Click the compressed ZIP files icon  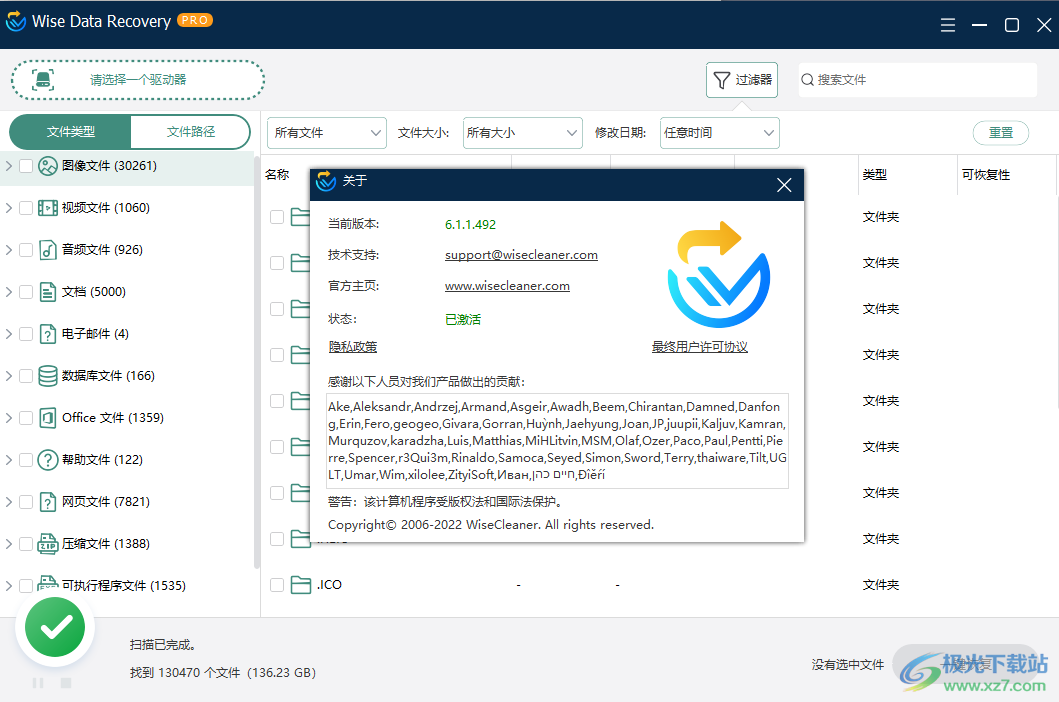tap(47, 544)
